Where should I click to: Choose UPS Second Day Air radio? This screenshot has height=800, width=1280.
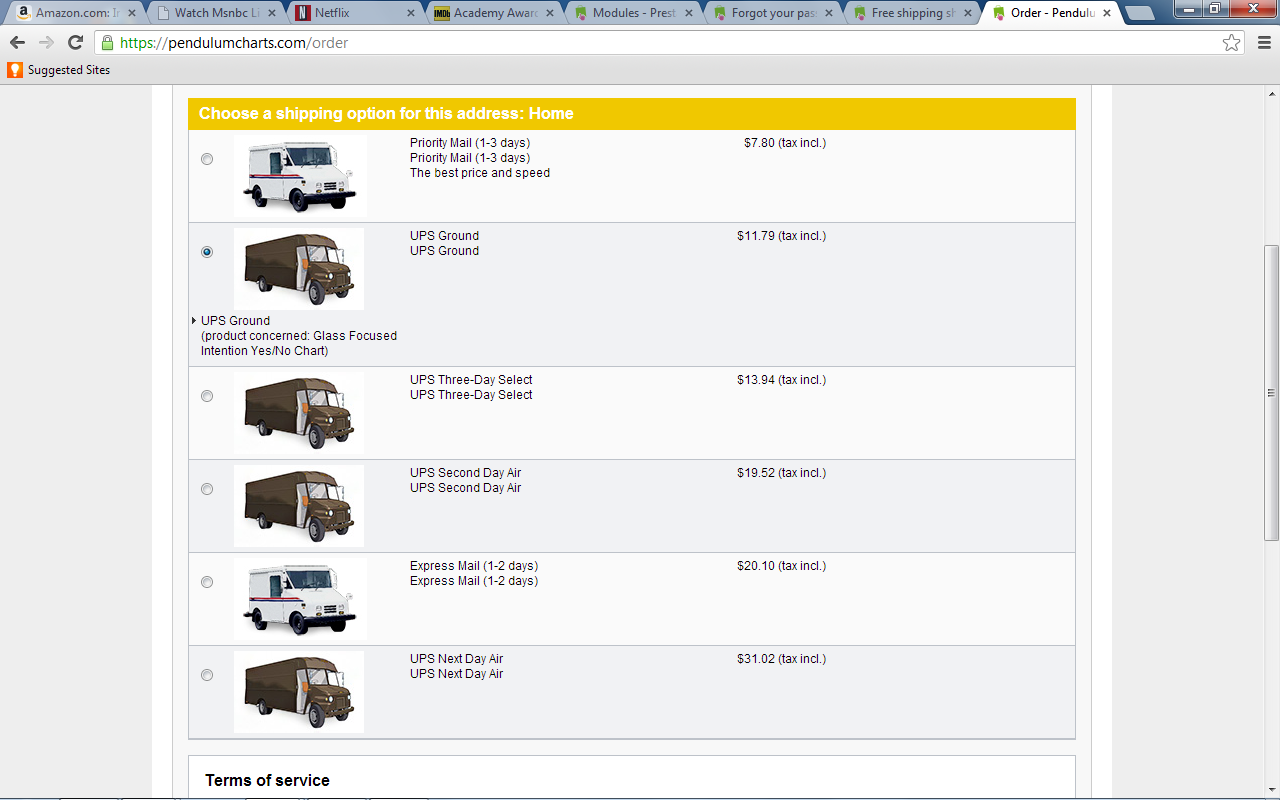coord(207,489)
